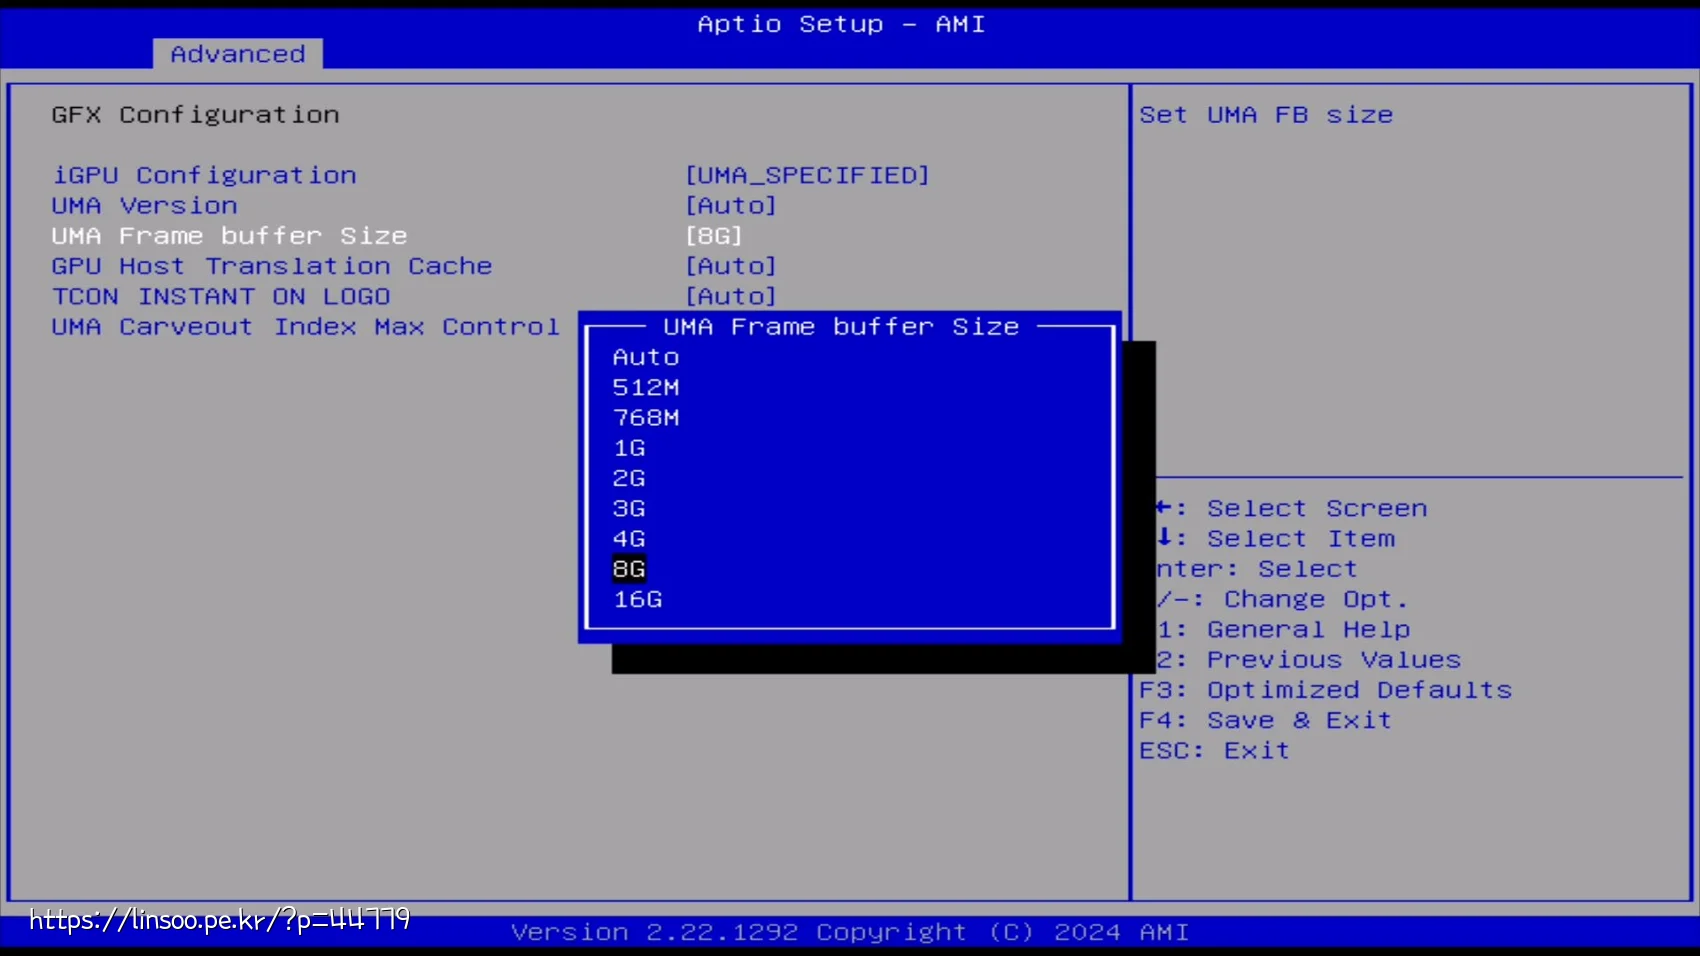Open GPU Host Translation Cache setting

point(272,266)
